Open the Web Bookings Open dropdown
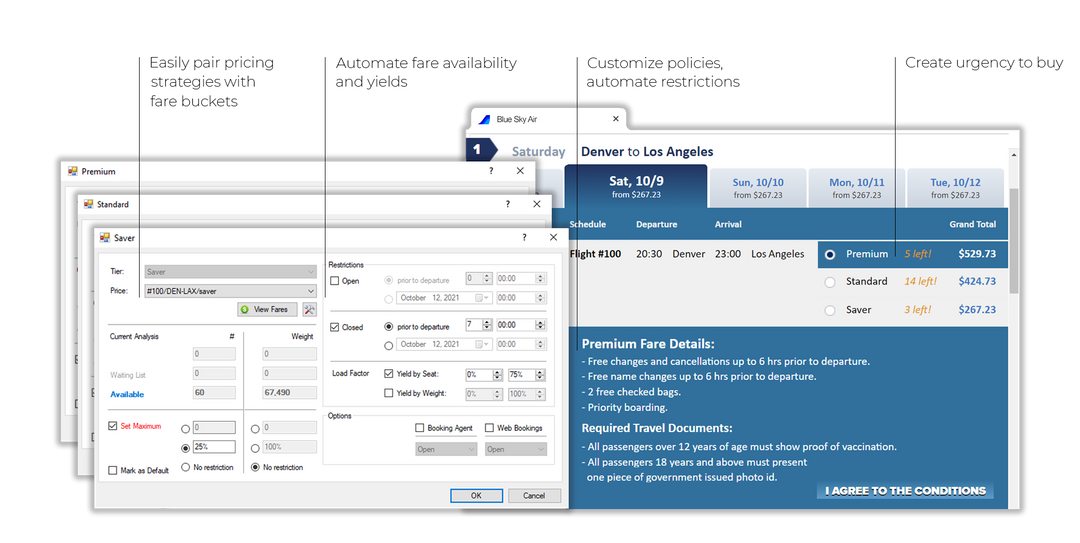Screen dimensions: 1080x543 pyautogui.click(x=515, y=449)
